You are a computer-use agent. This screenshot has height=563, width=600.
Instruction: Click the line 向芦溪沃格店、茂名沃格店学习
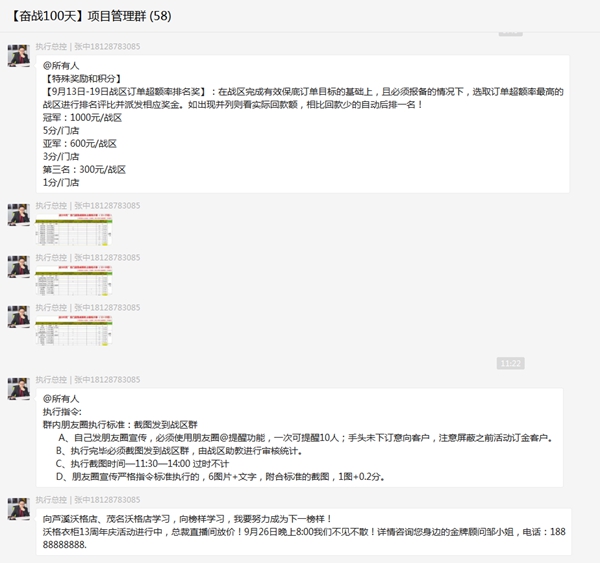point(187,519)
